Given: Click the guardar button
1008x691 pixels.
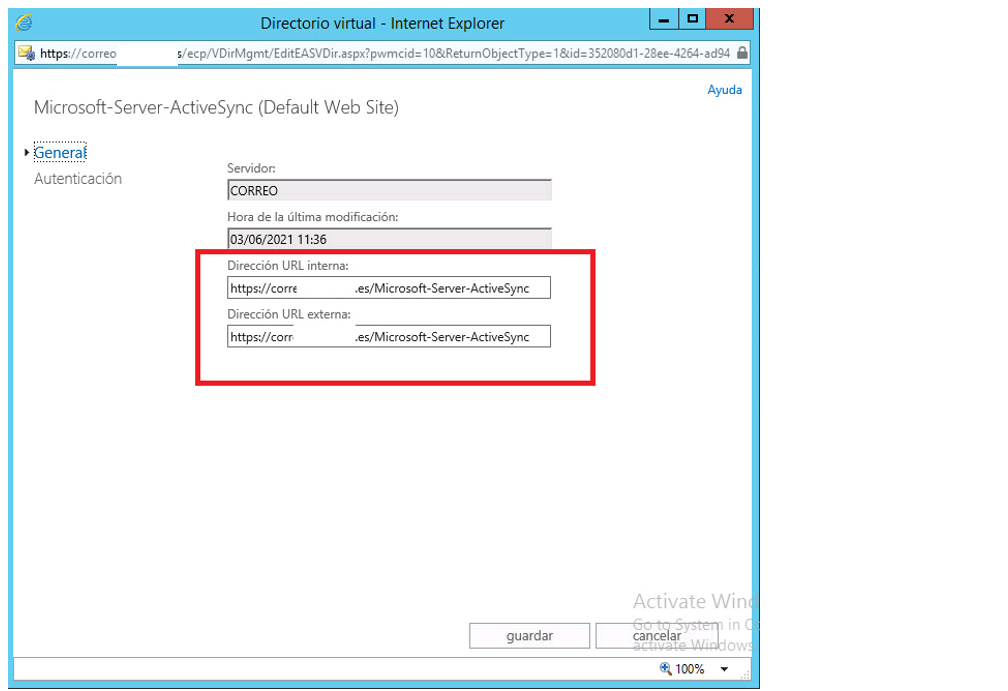Looking at the screenshot, I should pyautogui.click(x=530, y=636).
